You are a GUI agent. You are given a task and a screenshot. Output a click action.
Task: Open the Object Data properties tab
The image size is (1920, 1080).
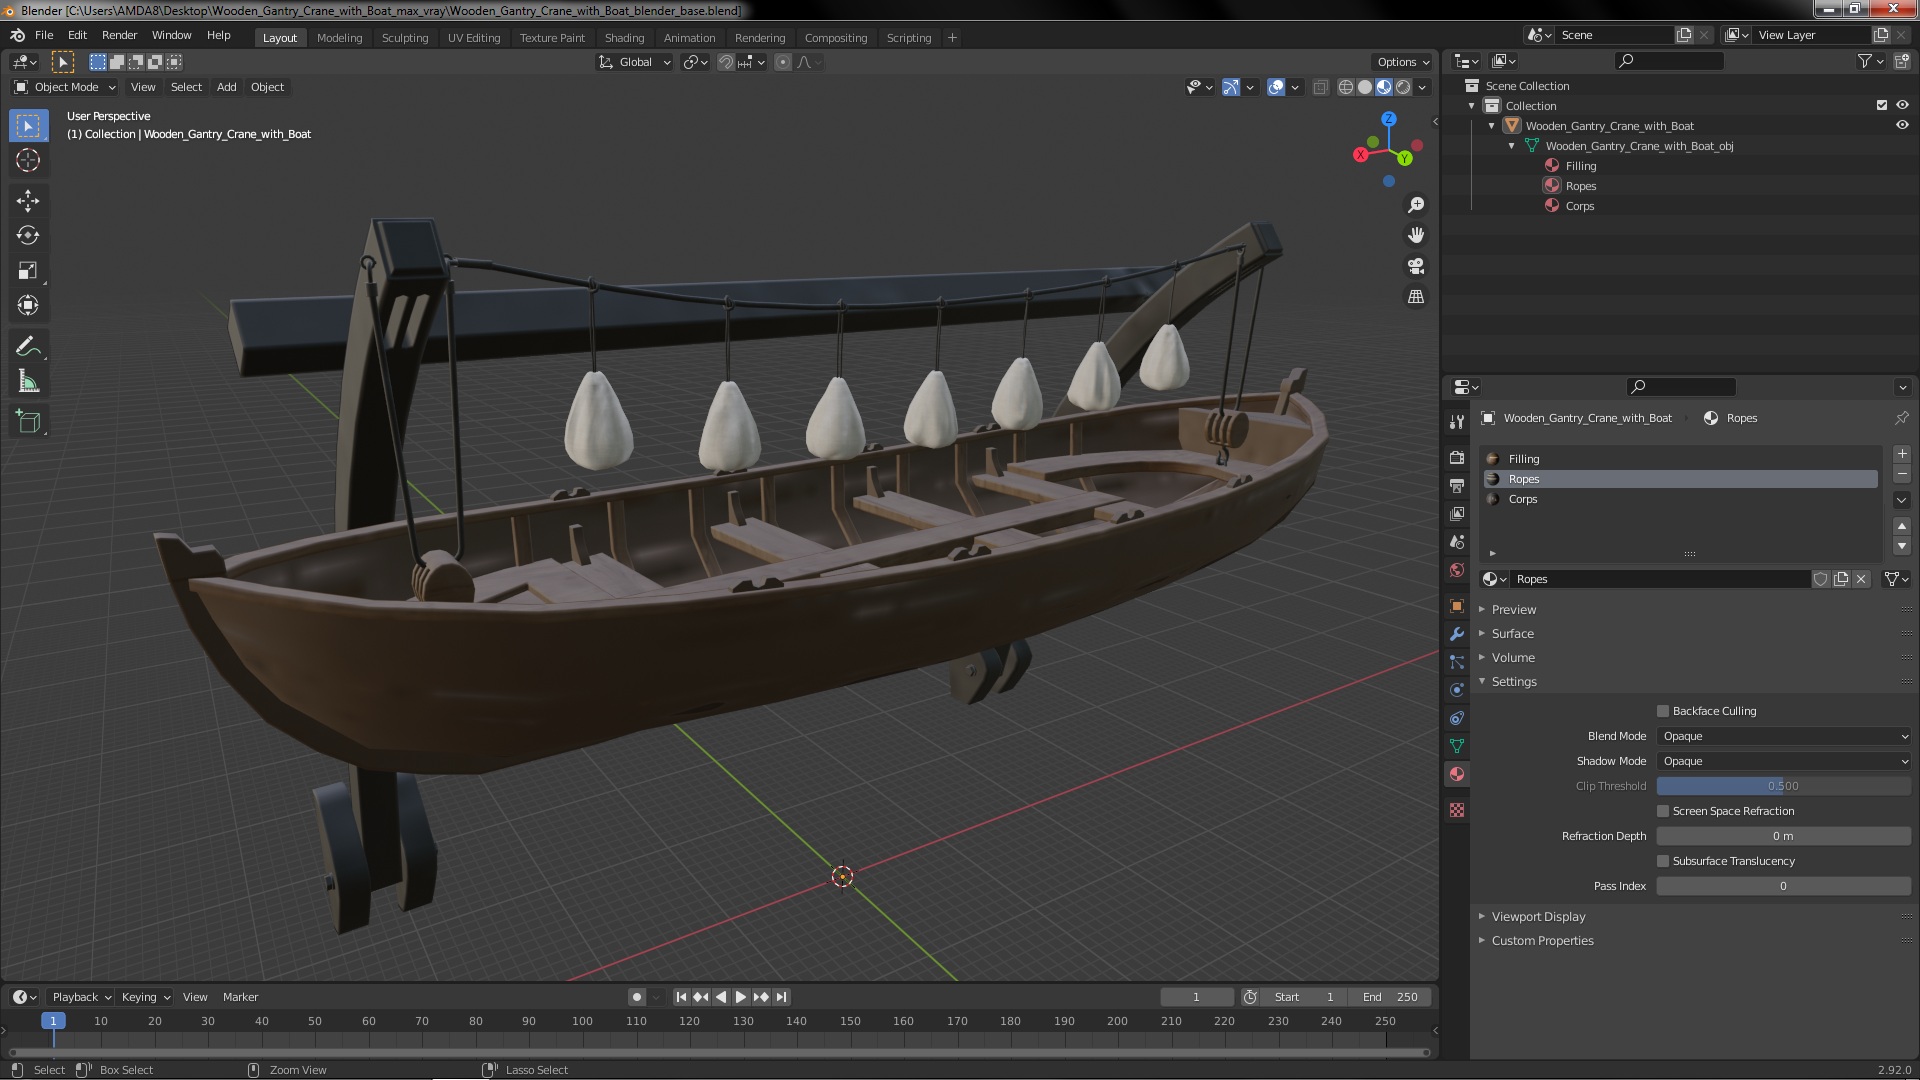pos(1457,746)
